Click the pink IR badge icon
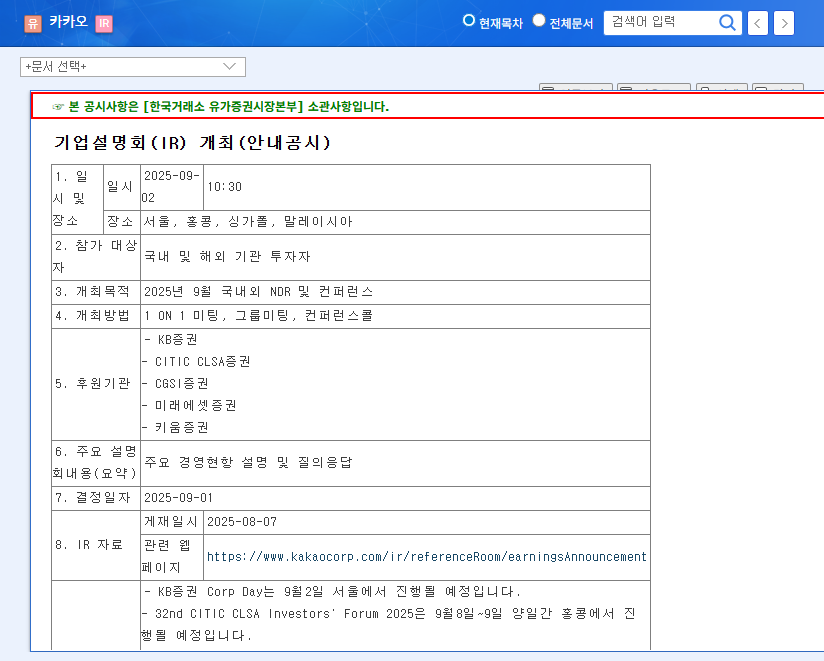Viewport: 824px width, 661px height. point(104,23)
